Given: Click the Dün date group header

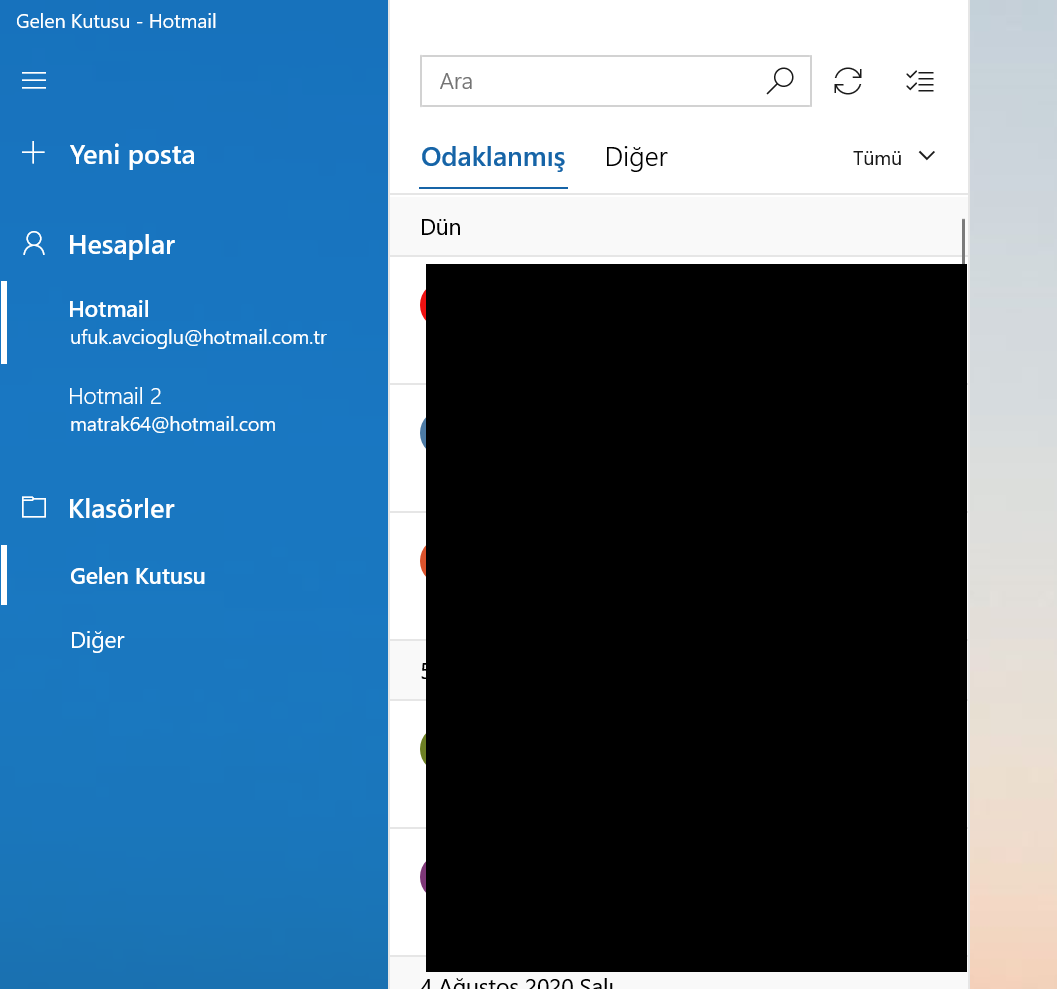Looking at the screenshot, I should pyautogui.click(x=678, y=227).
